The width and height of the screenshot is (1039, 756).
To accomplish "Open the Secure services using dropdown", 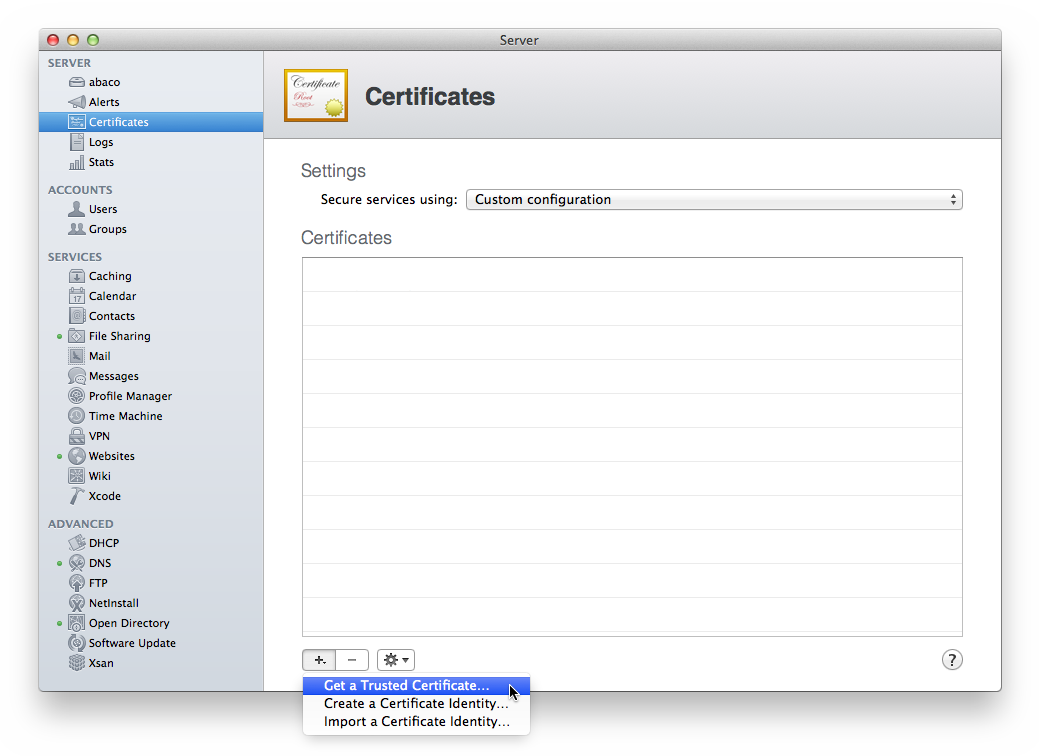I will click(x=714, y=199).
